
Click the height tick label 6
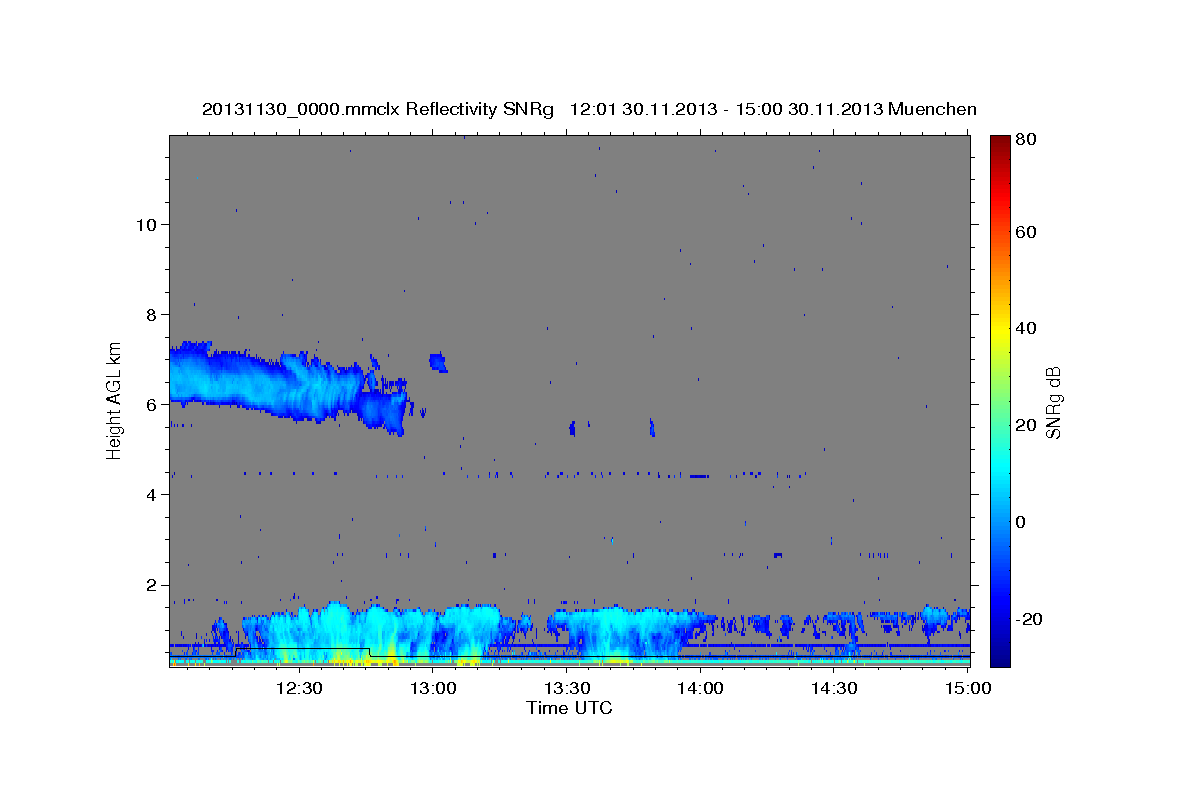coord(153,404)
